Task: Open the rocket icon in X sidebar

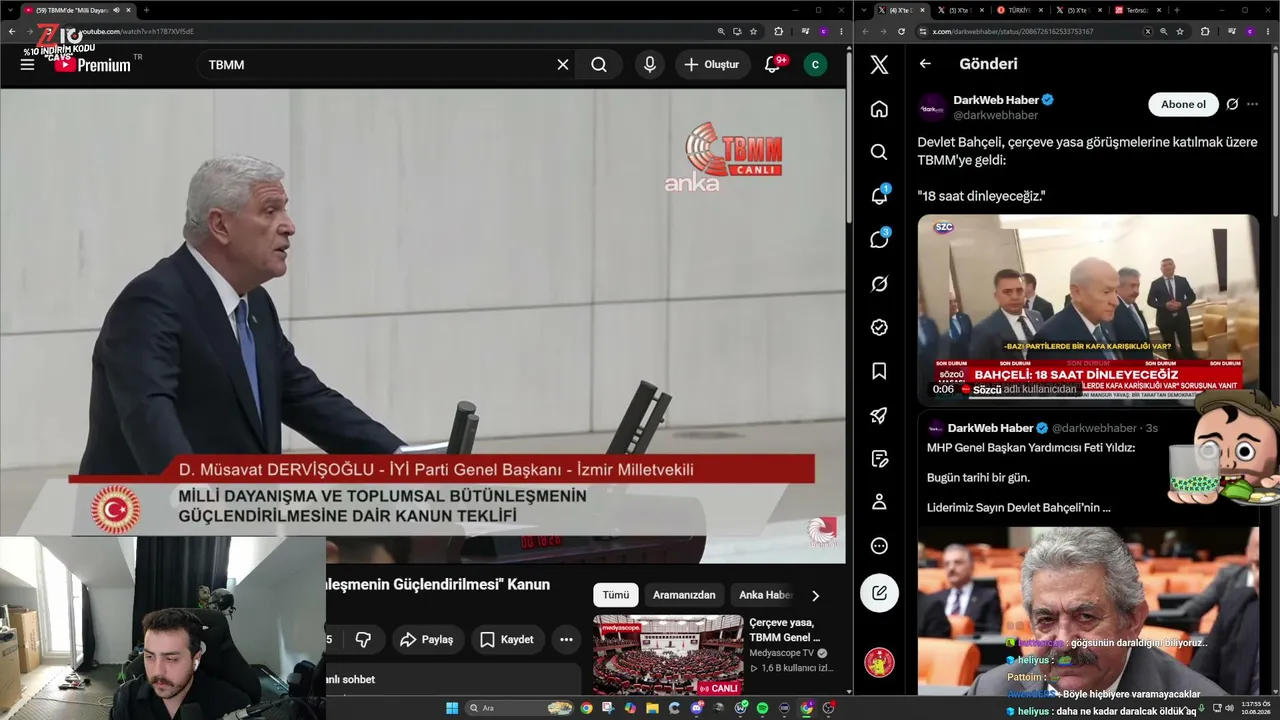Action: click(879, 415)
